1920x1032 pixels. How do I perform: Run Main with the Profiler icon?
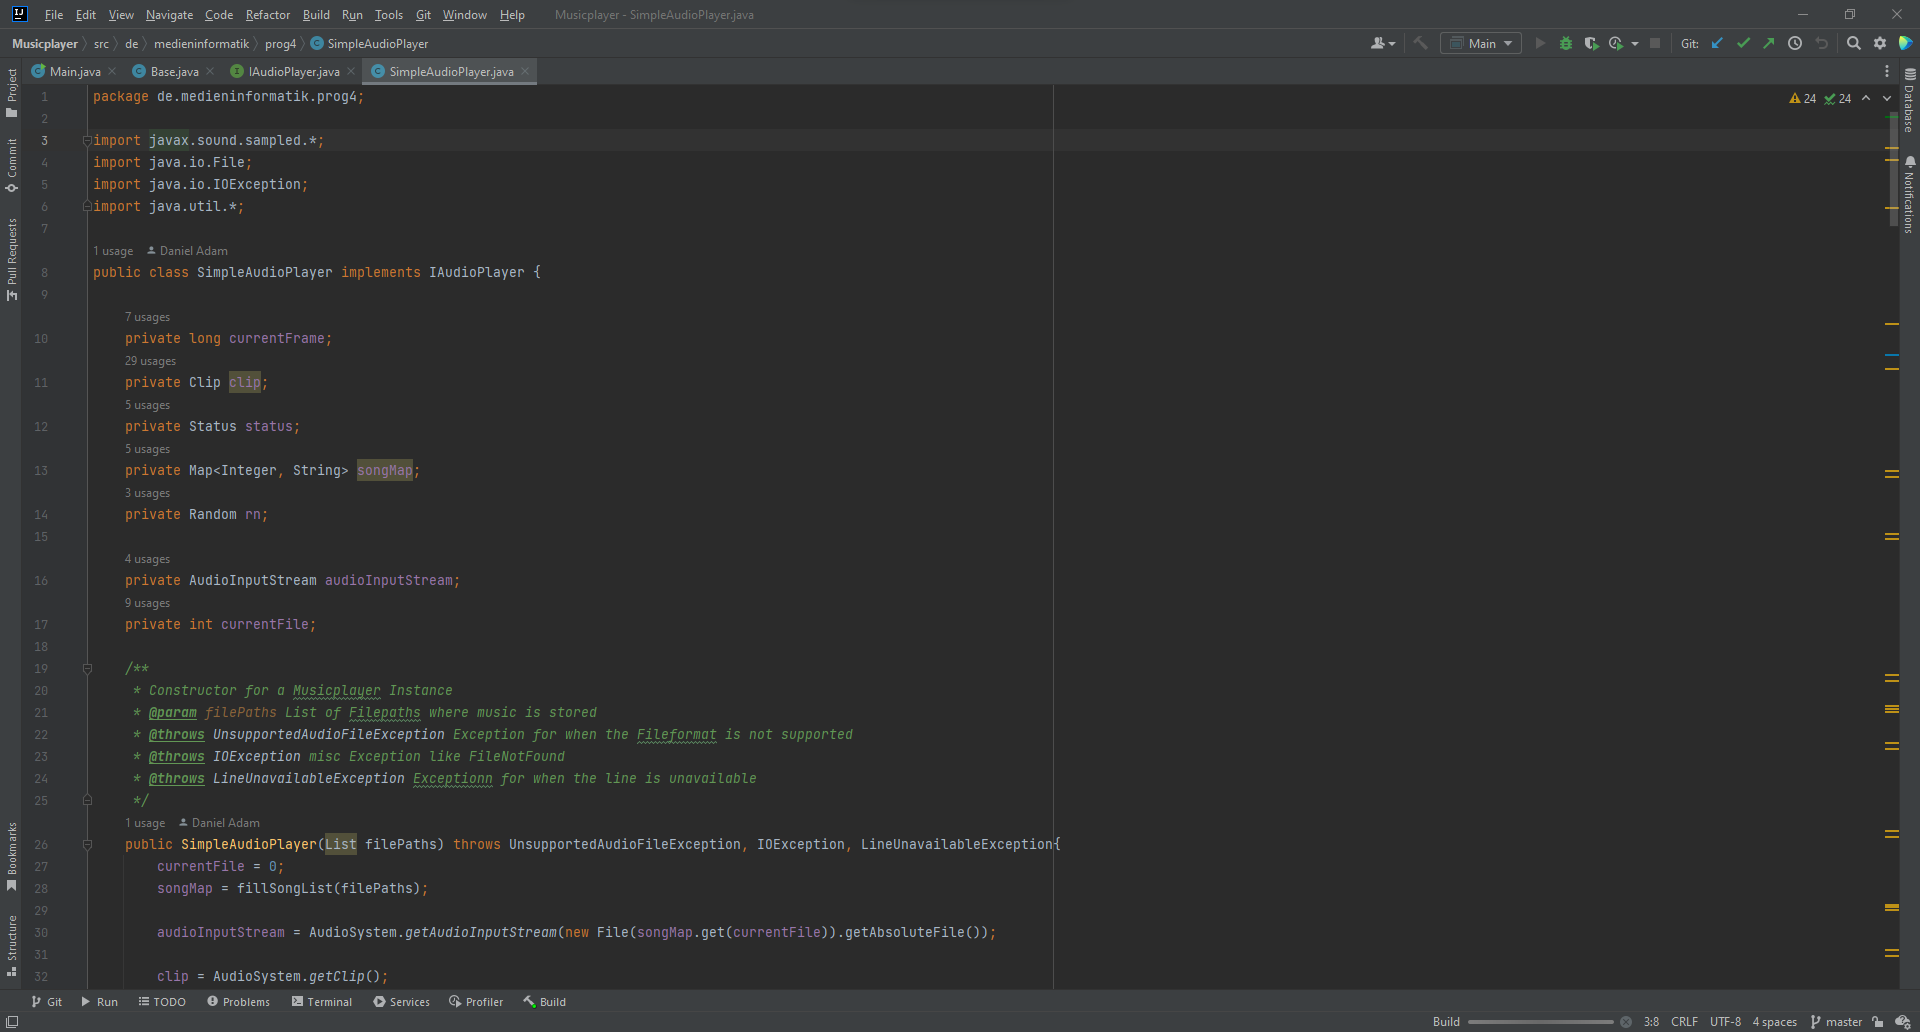tap(1616, 43)
